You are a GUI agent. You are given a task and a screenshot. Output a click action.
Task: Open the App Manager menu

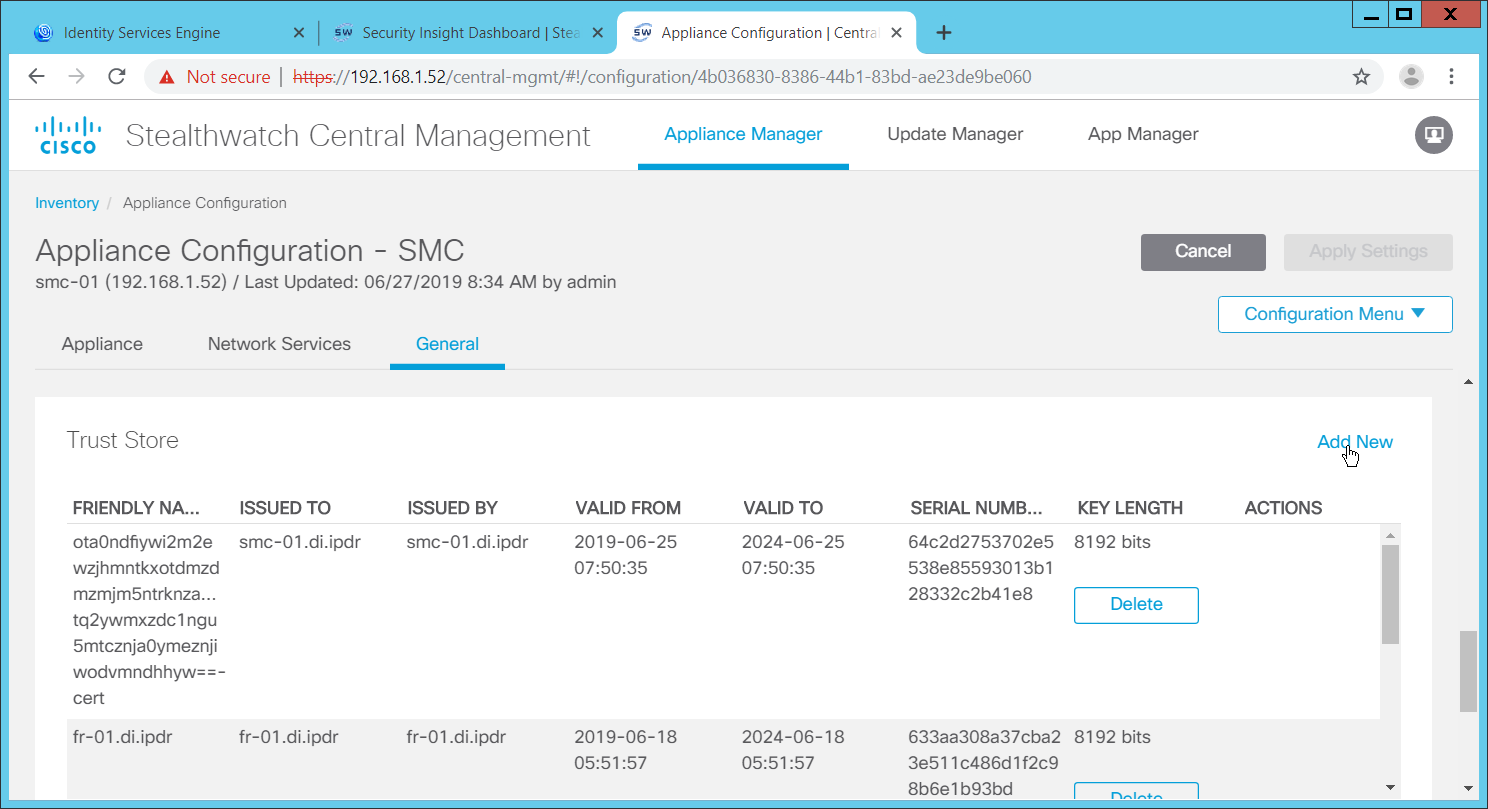tap(1143, 134)
